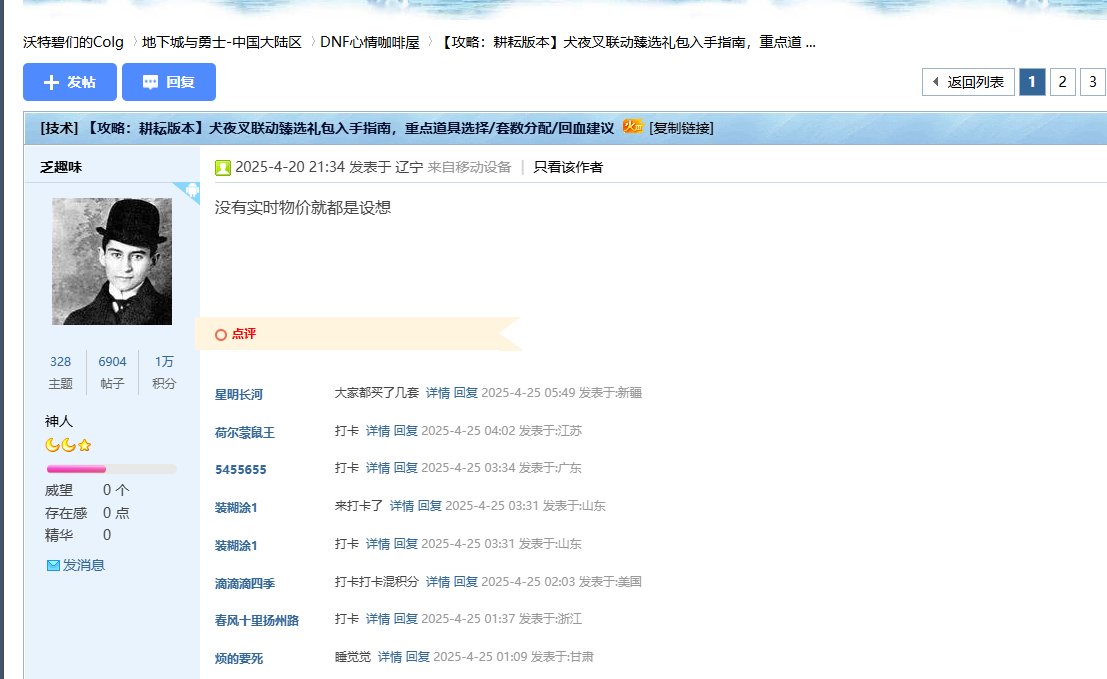Screen dimensions: 1107x679
Task: Click 只看该作者 filter link
Action: 568,167
